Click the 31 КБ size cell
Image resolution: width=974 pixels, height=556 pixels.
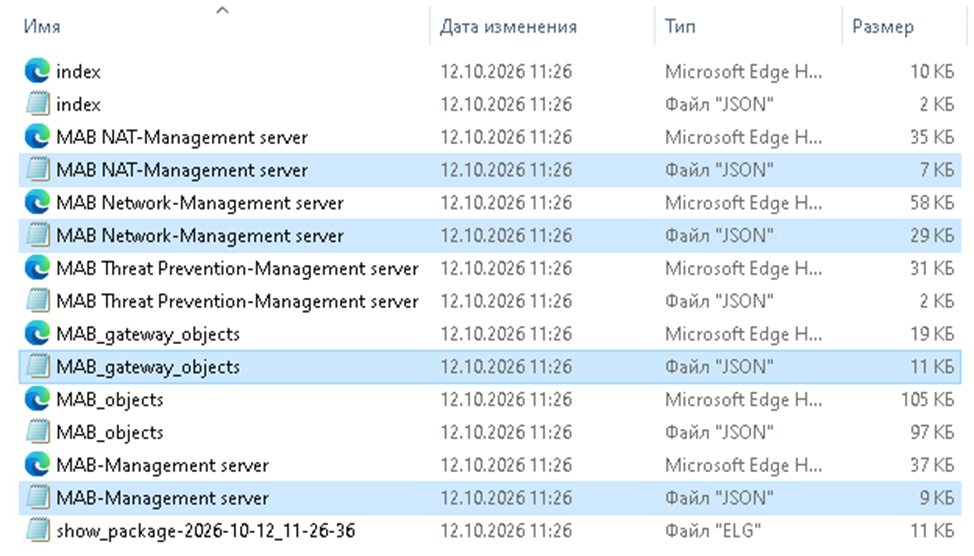click(932, 268)
